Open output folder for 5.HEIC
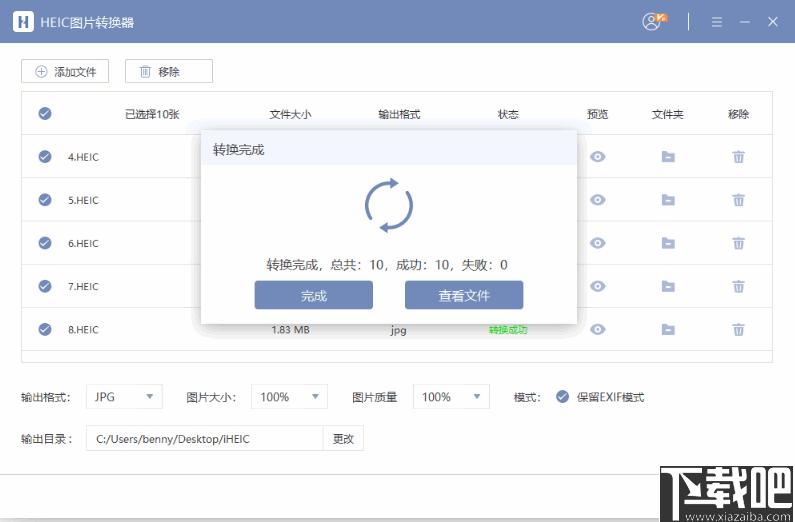795x522 pixels. (668, 200)
